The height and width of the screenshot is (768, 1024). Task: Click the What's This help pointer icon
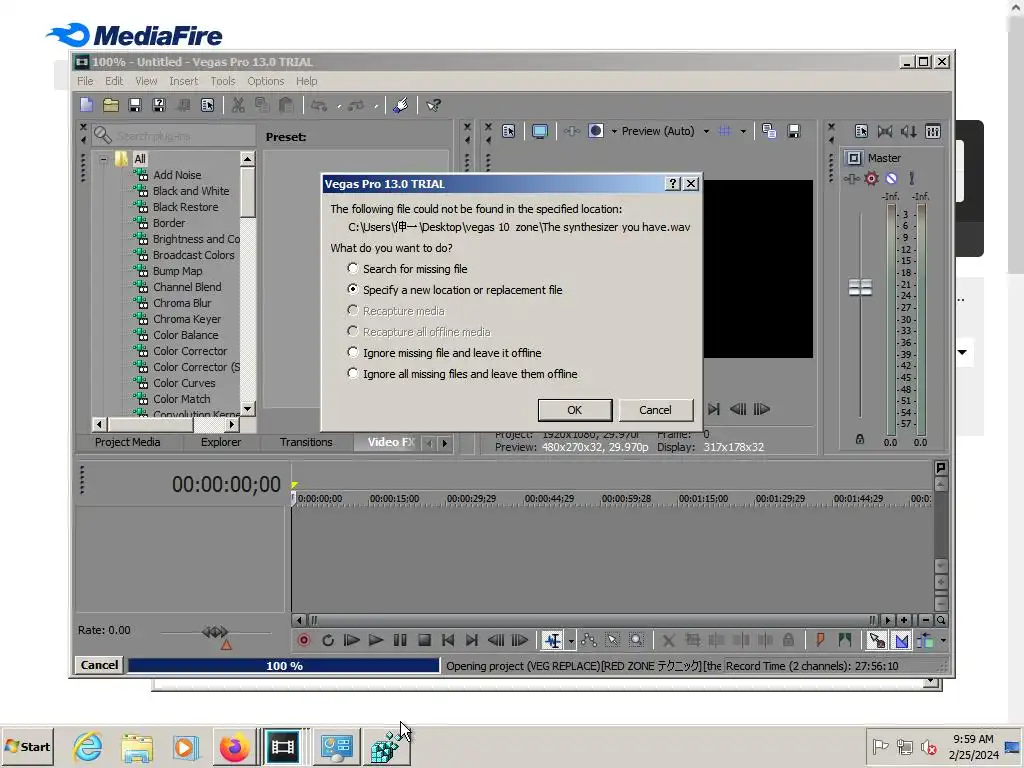coord(434,105)
